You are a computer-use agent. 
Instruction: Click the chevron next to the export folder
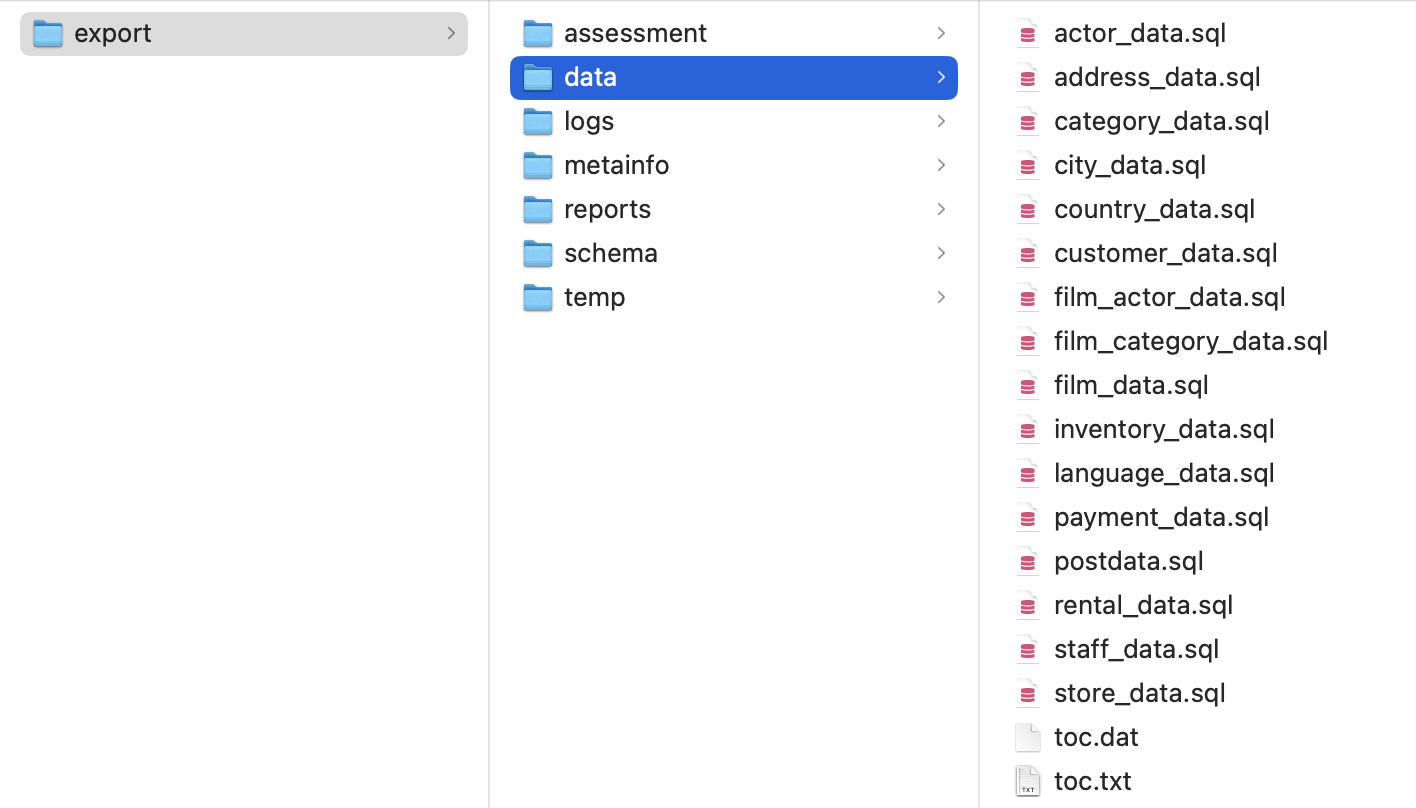pyautogui.click(x=452, y=33)
